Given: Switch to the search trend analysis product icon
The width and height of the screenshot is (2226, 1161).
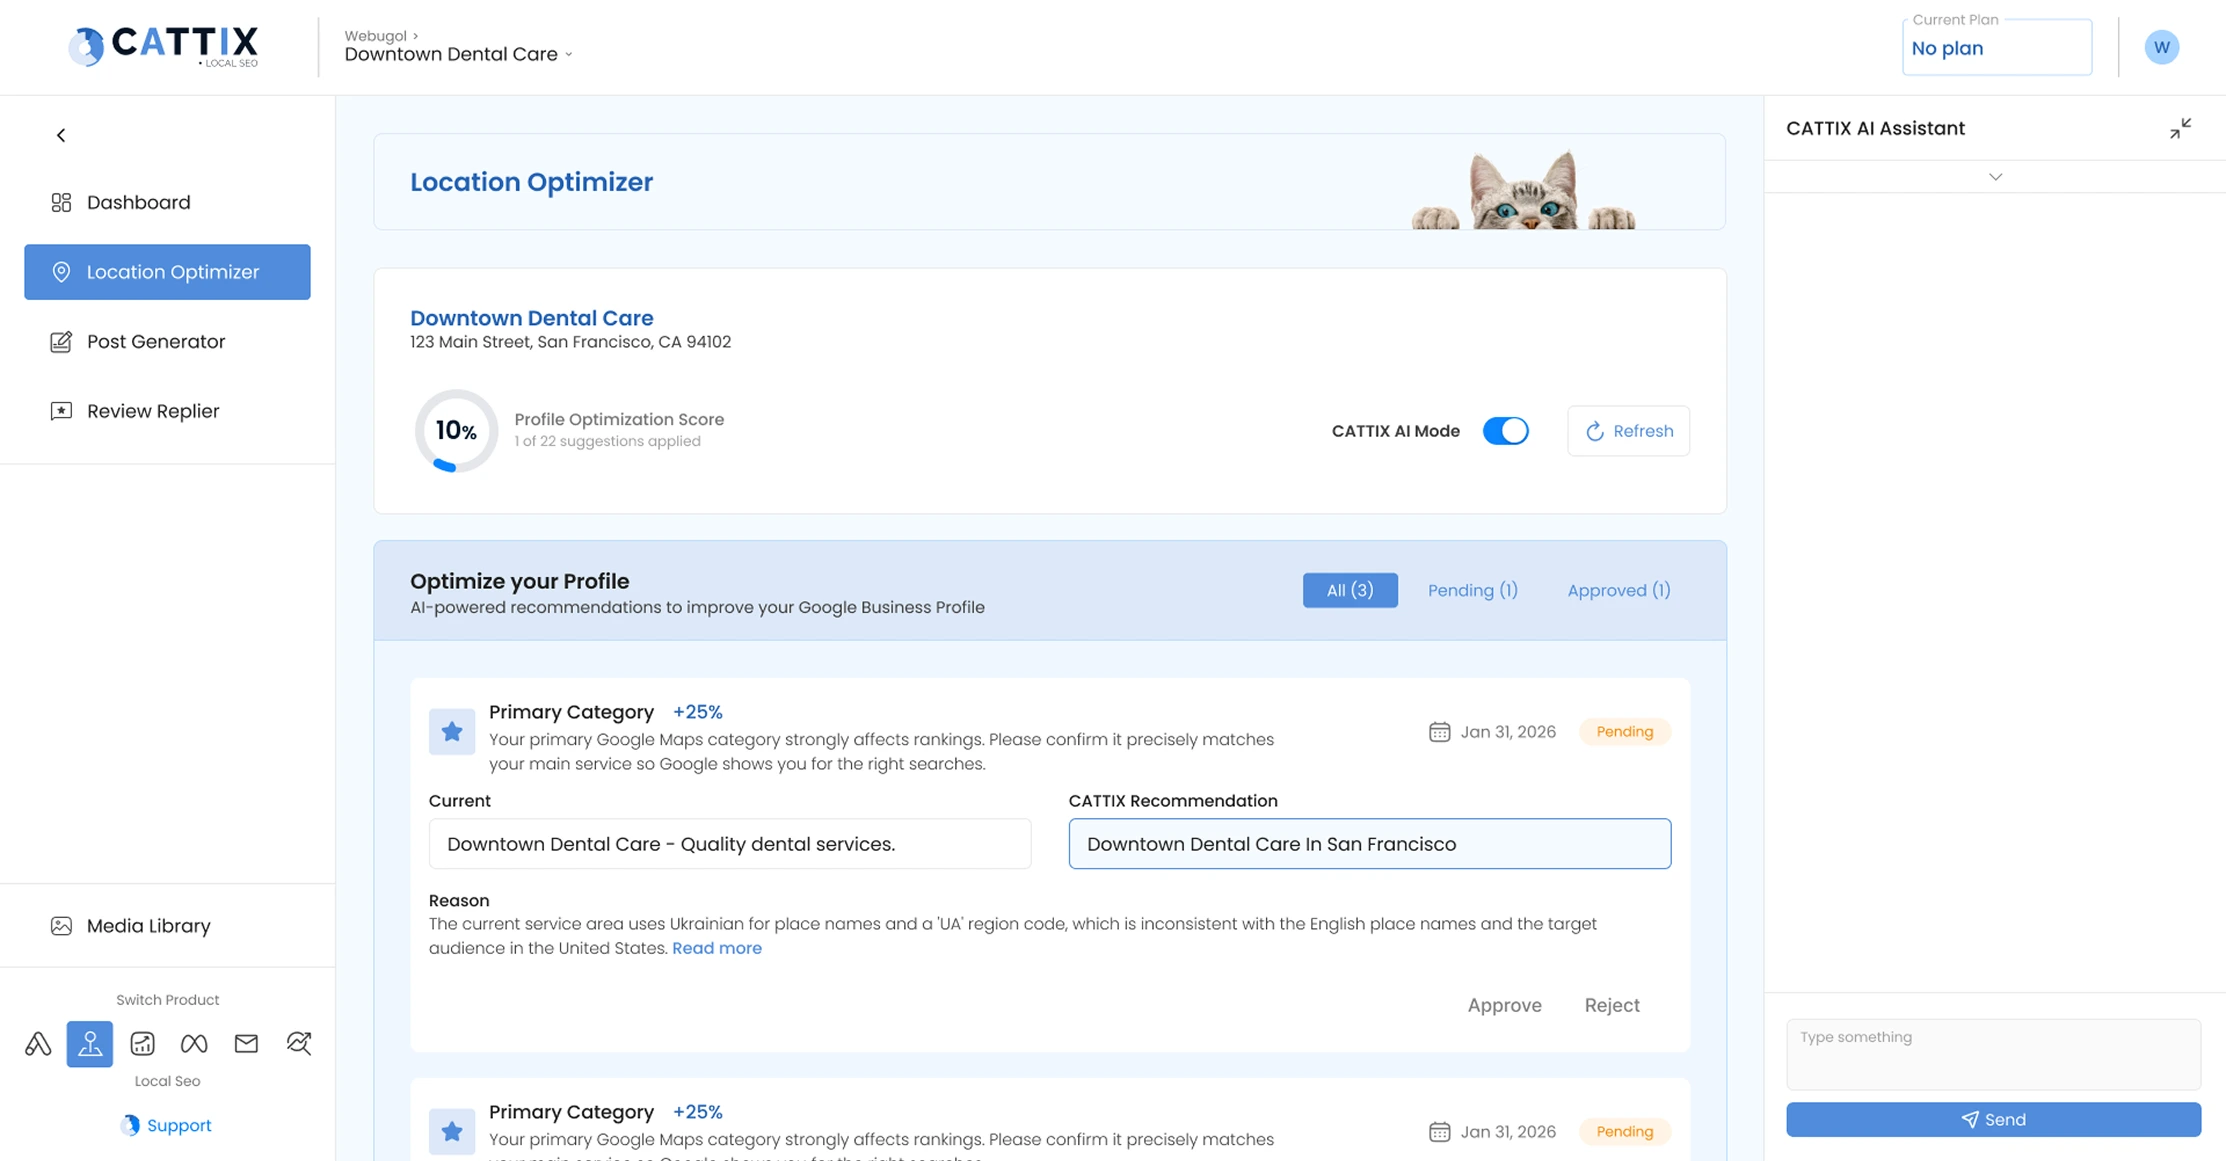Looking at the screenshot, I should point(299,1044).
